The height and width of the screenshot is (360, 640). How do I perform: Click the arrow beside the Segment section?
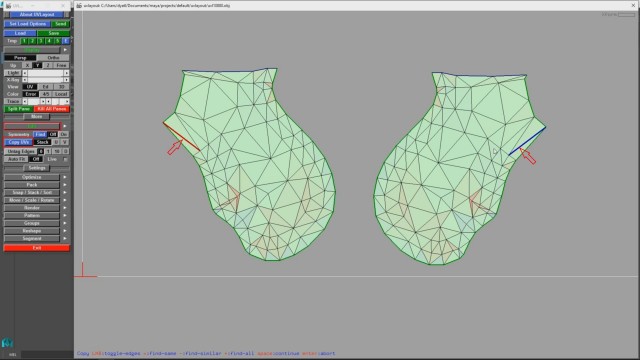point(65,238)
